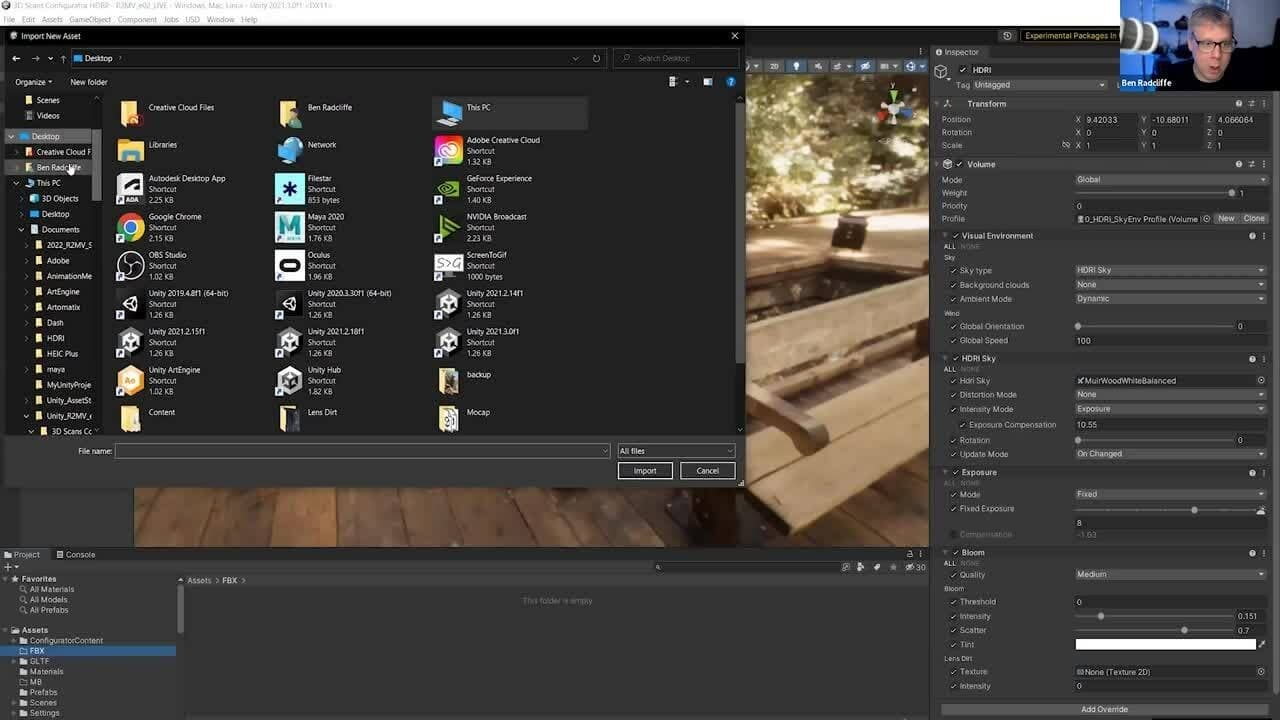The image size is (1280, 720).
Task: Cancel the Import New Asset dialog
Action: 707,471
